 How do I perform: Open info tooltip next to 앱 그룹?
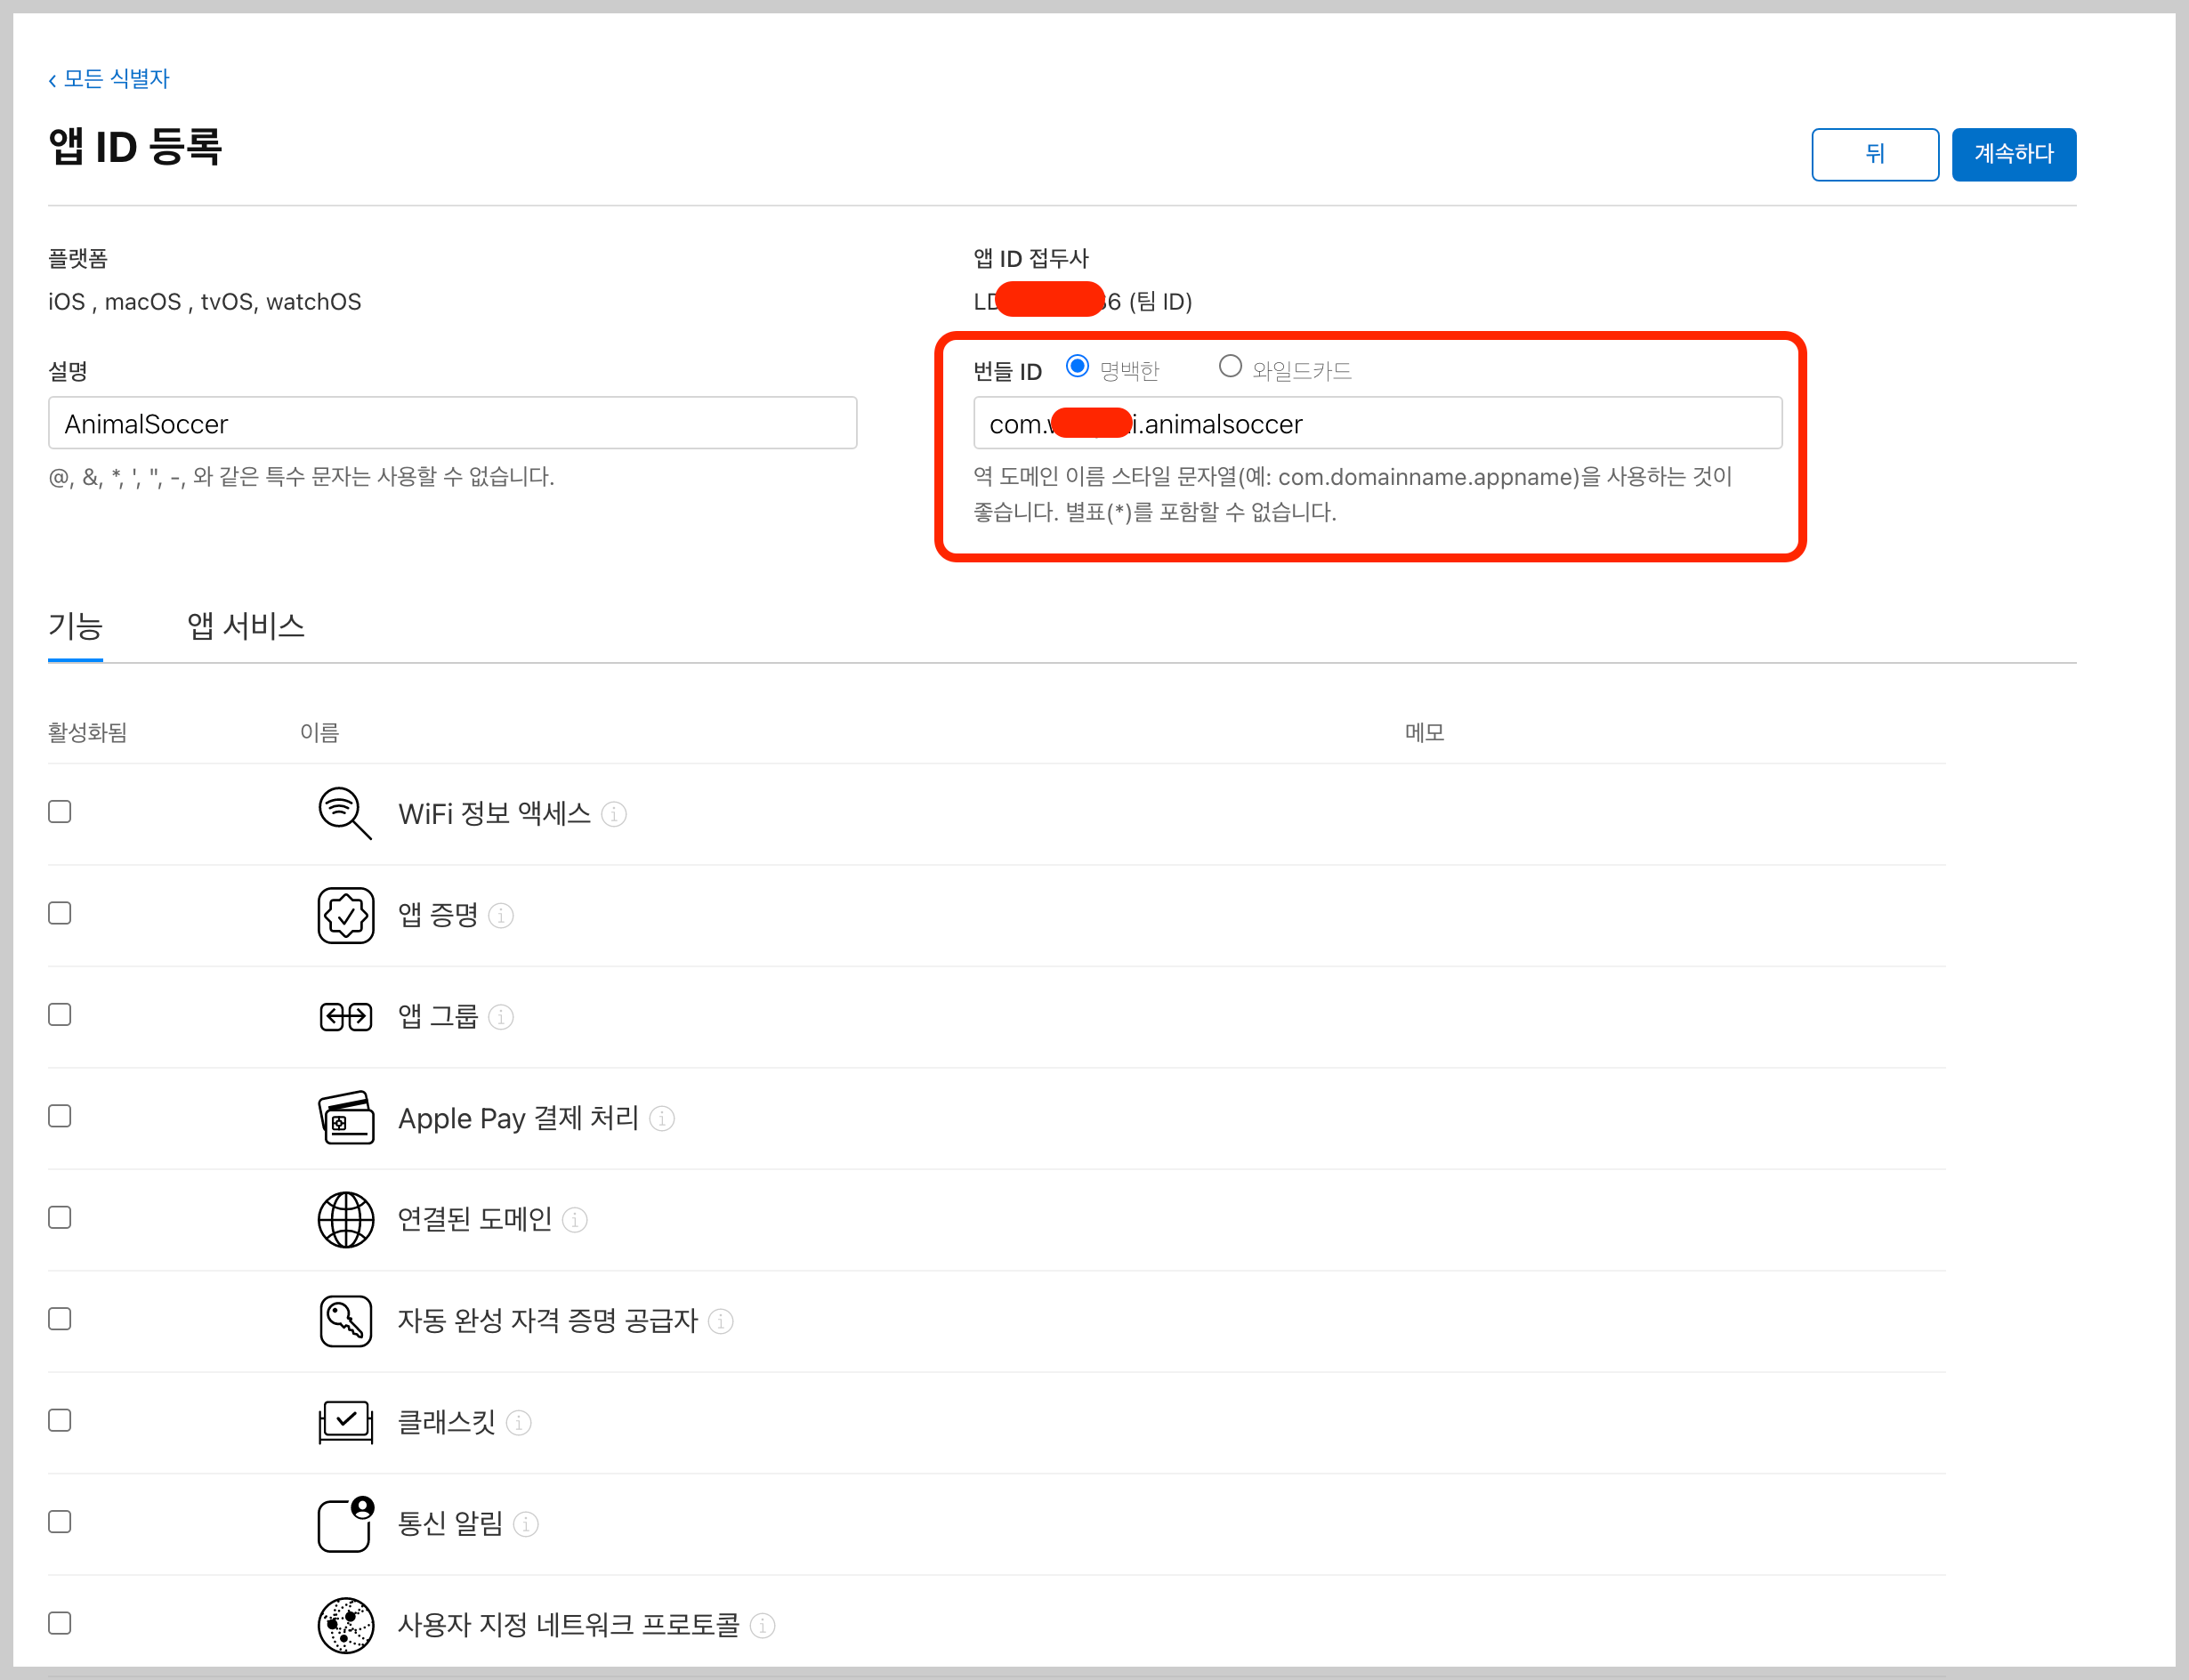pos(501,1017)
